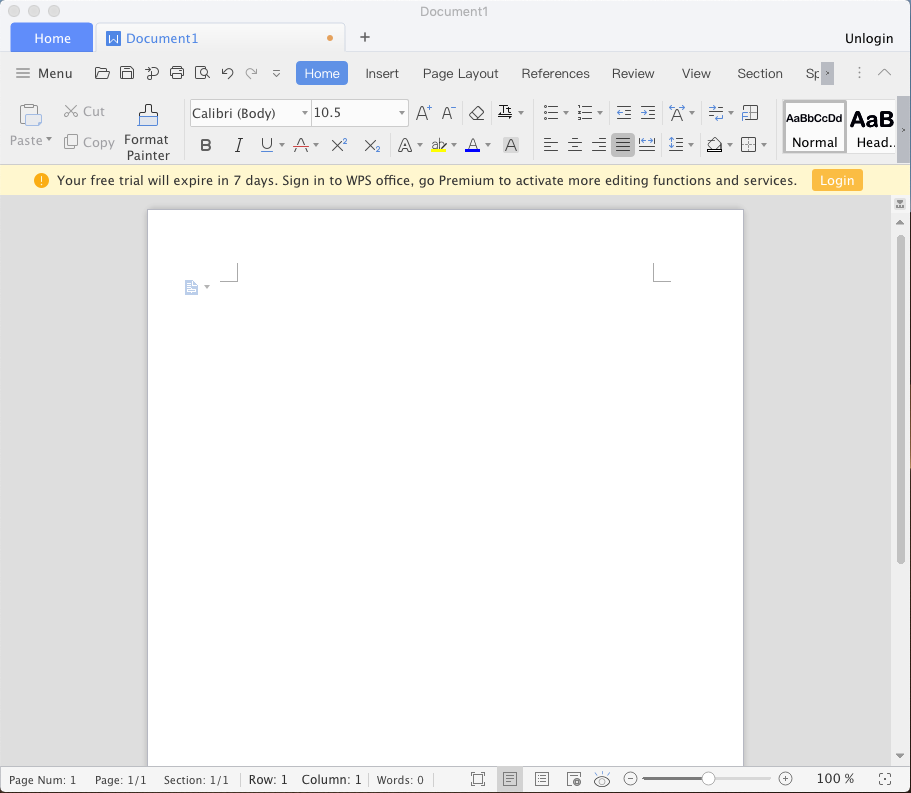This screenshot has height=793, width=911.
Task: Open the eye protection mode icon
Action: pos(602,779)
